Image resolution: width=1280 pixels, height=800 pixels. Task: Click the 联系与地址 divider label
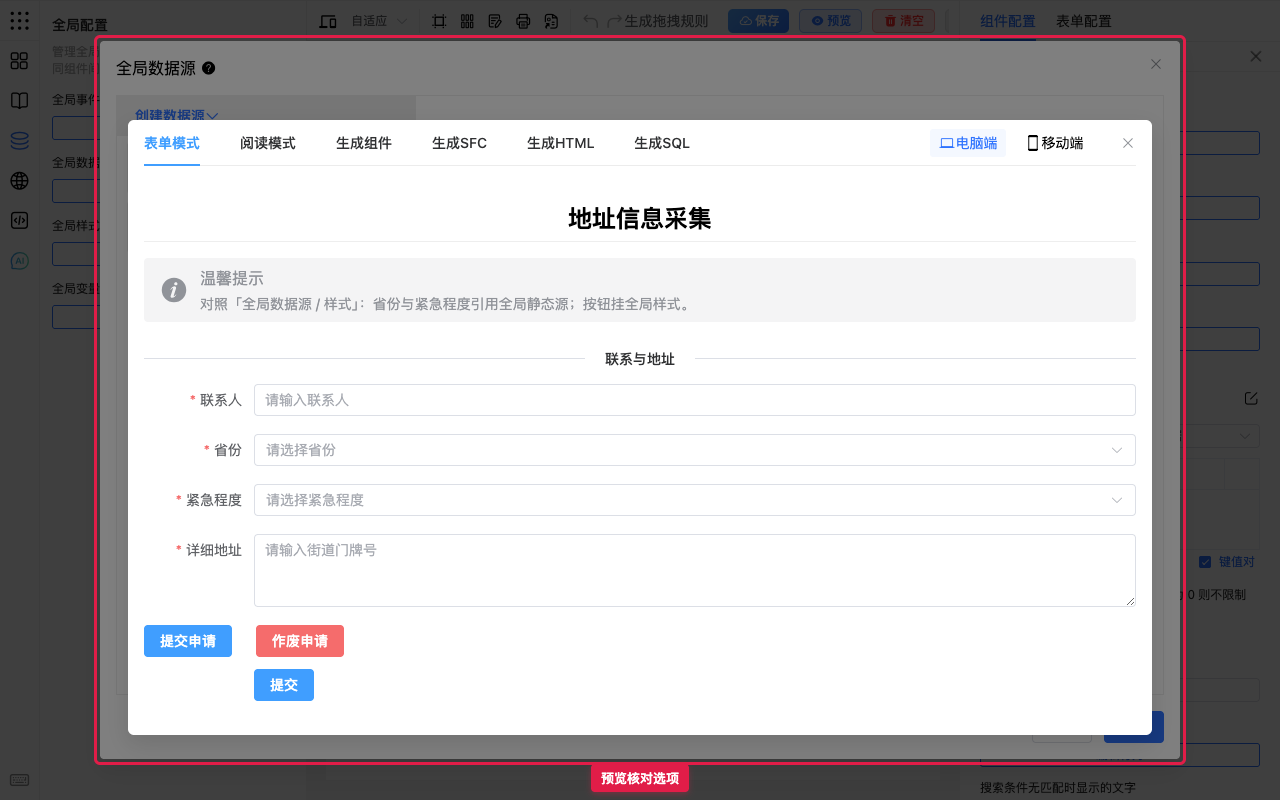tap(640, 359)
